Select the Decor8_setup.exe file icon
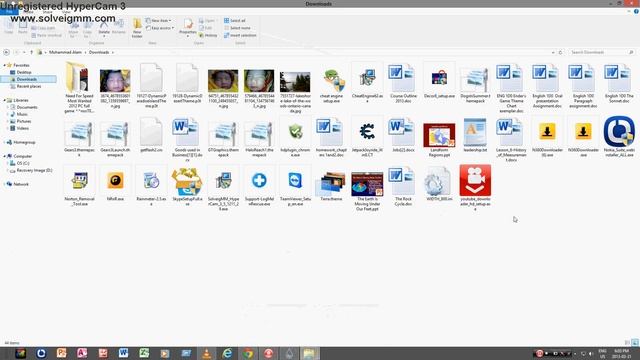Image resolution: width=640 pixels, height=360 pixels. click(439, 78)
